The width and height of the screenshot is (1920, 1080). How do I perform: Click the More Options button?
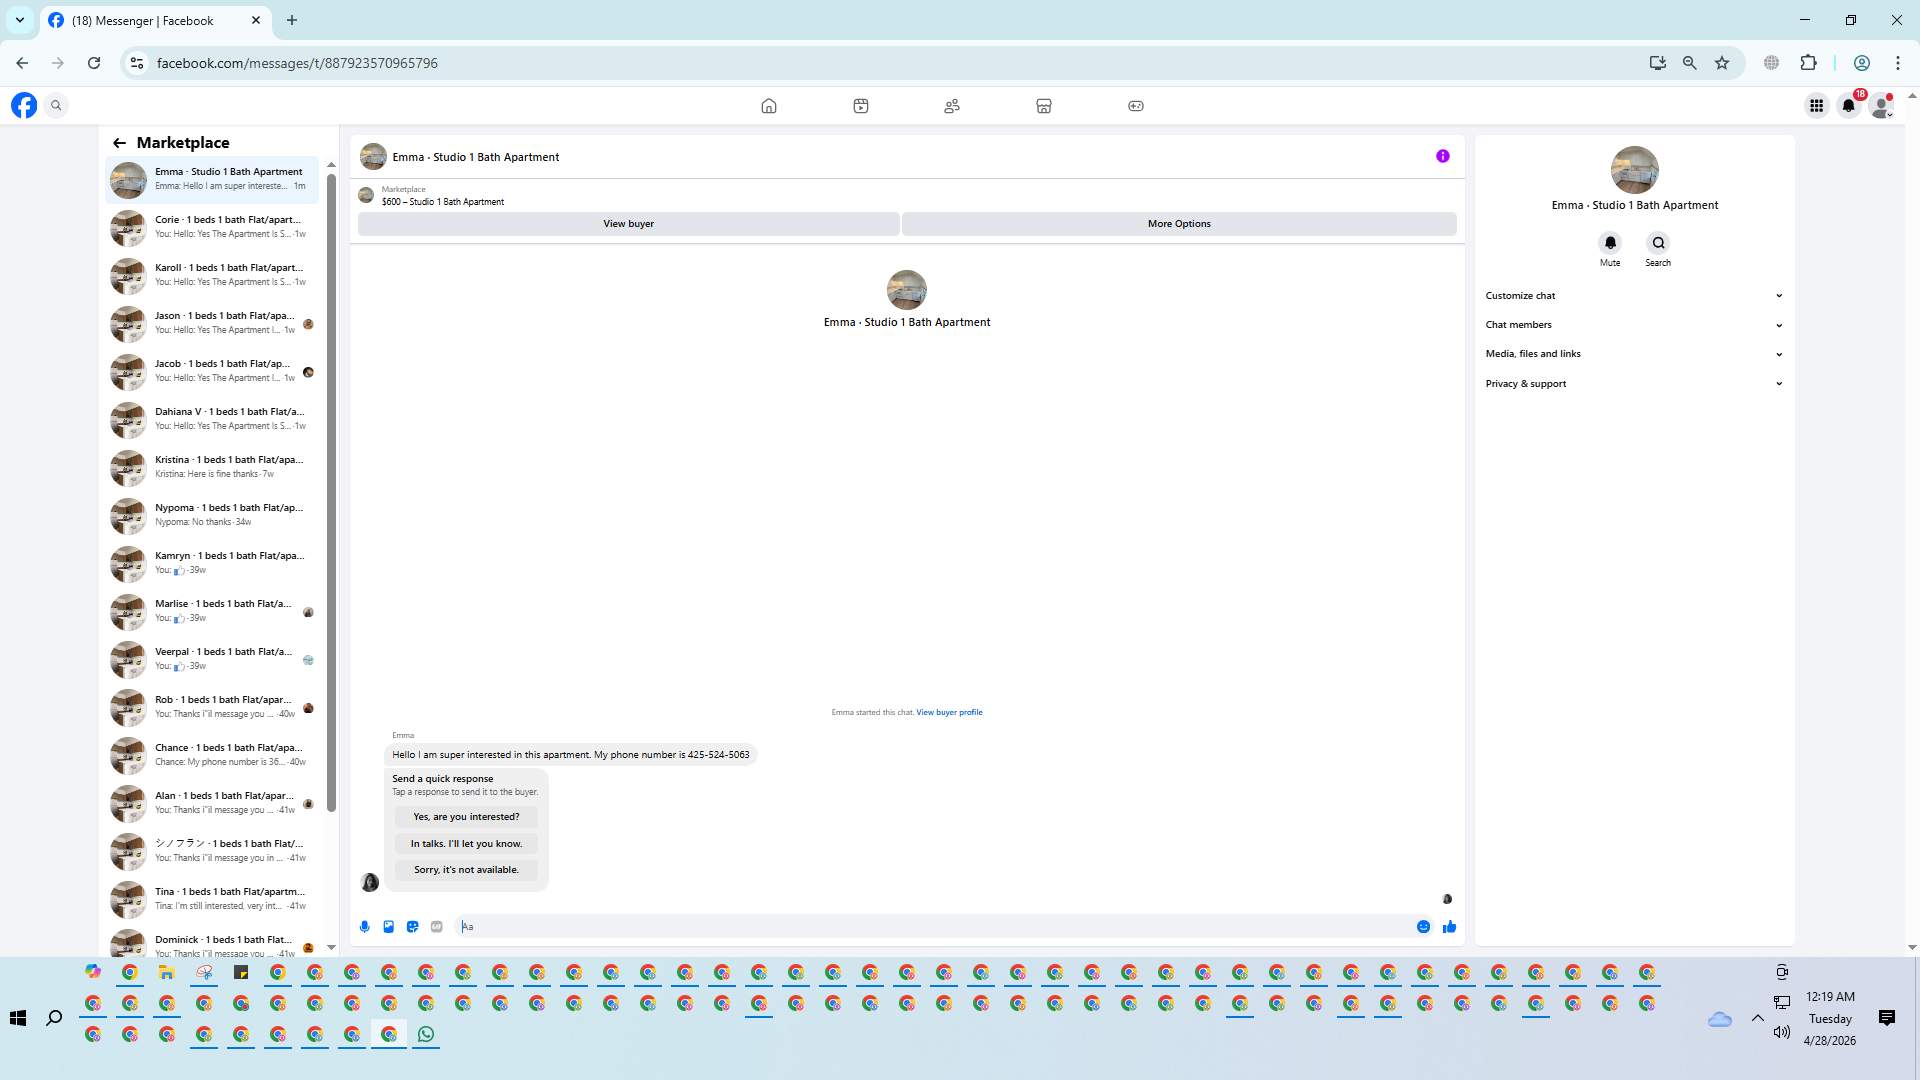(1179, 224)
